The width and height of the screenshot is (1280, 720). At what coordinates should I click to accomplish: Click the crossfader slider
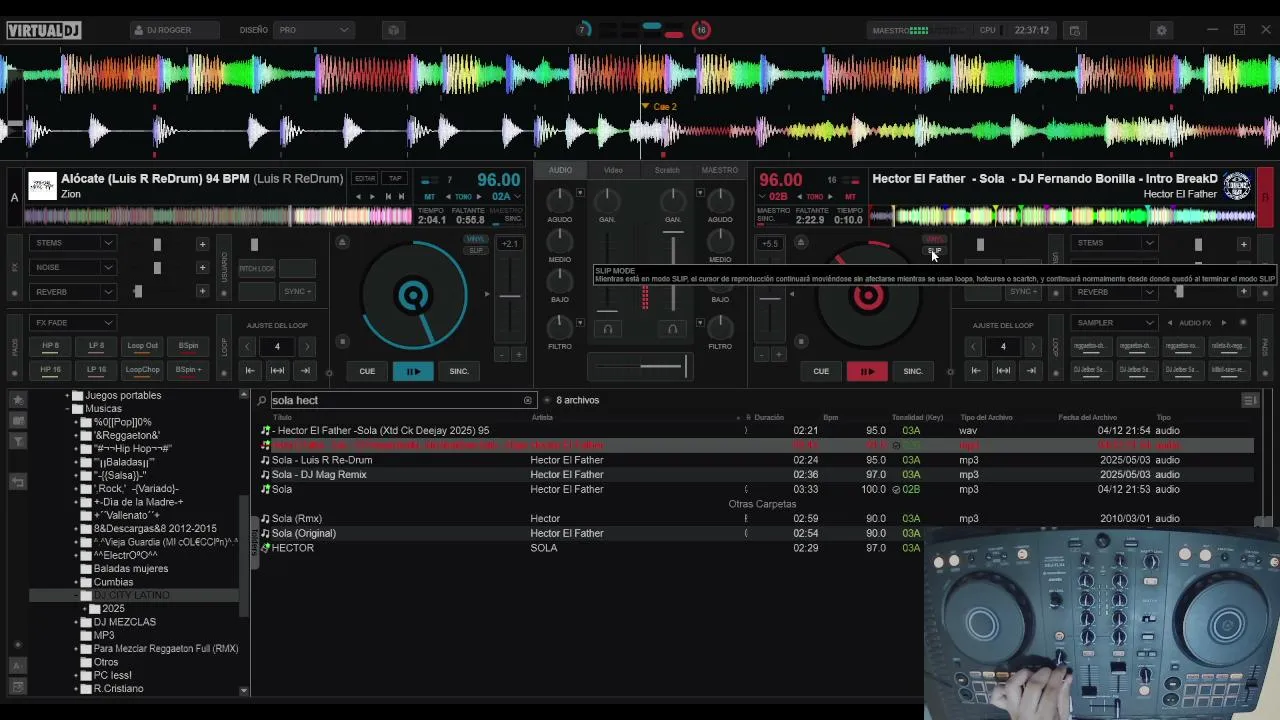[x=639, y=367]
